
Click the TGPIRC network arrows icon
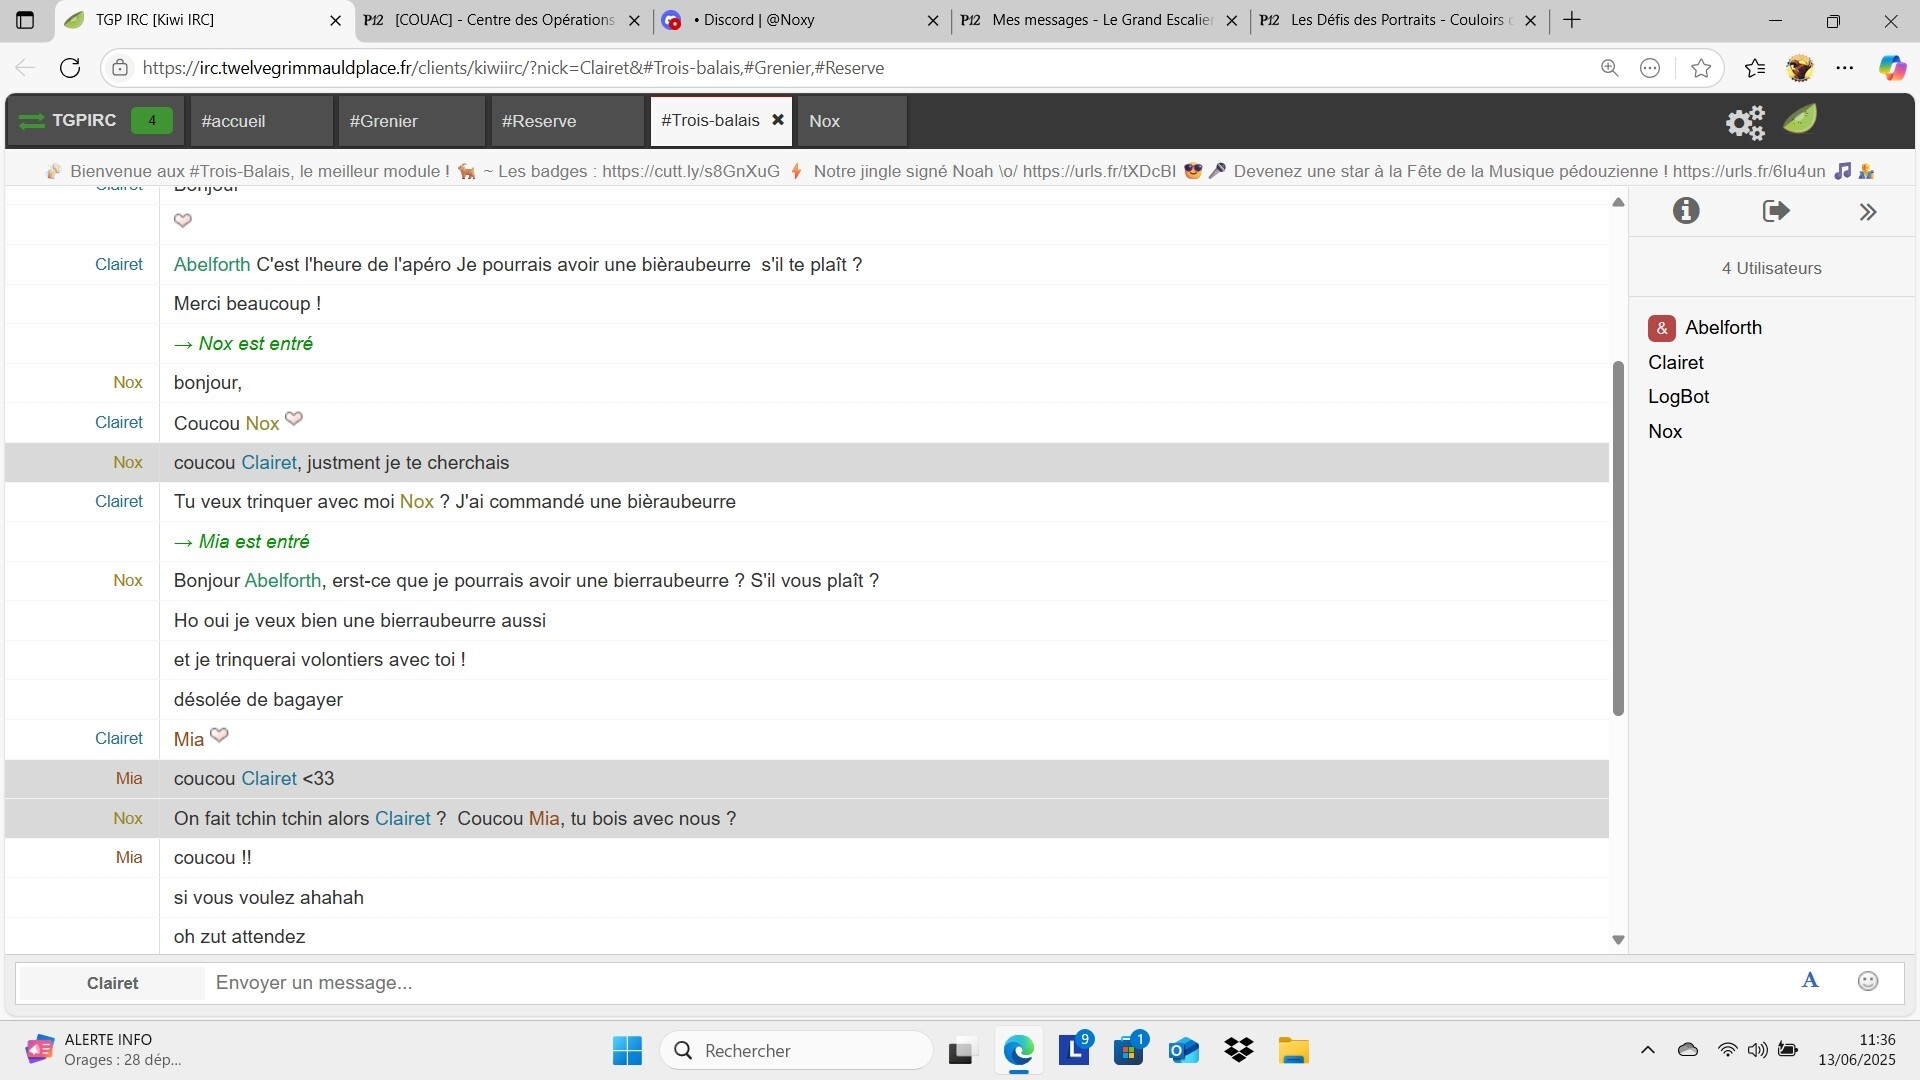(x=32, y=121)
